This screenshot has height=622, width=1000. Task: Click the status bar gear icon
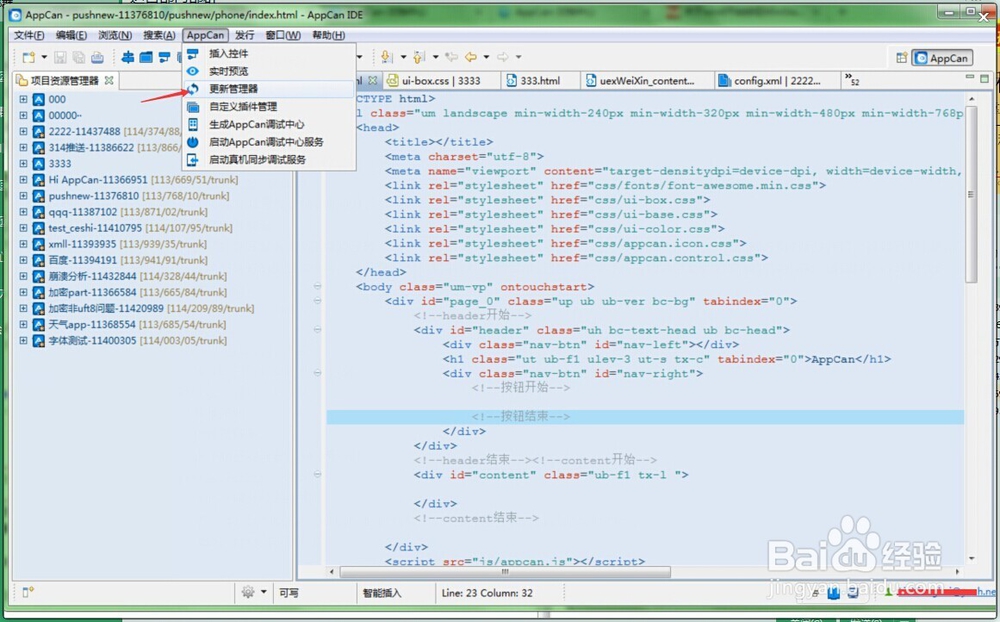coord(248,593)
